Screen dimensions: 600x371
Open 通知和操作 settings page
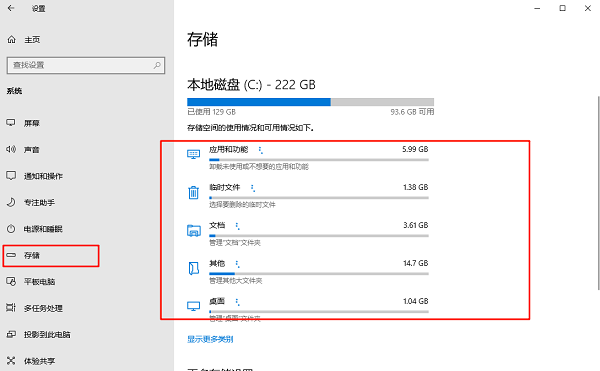43,176
